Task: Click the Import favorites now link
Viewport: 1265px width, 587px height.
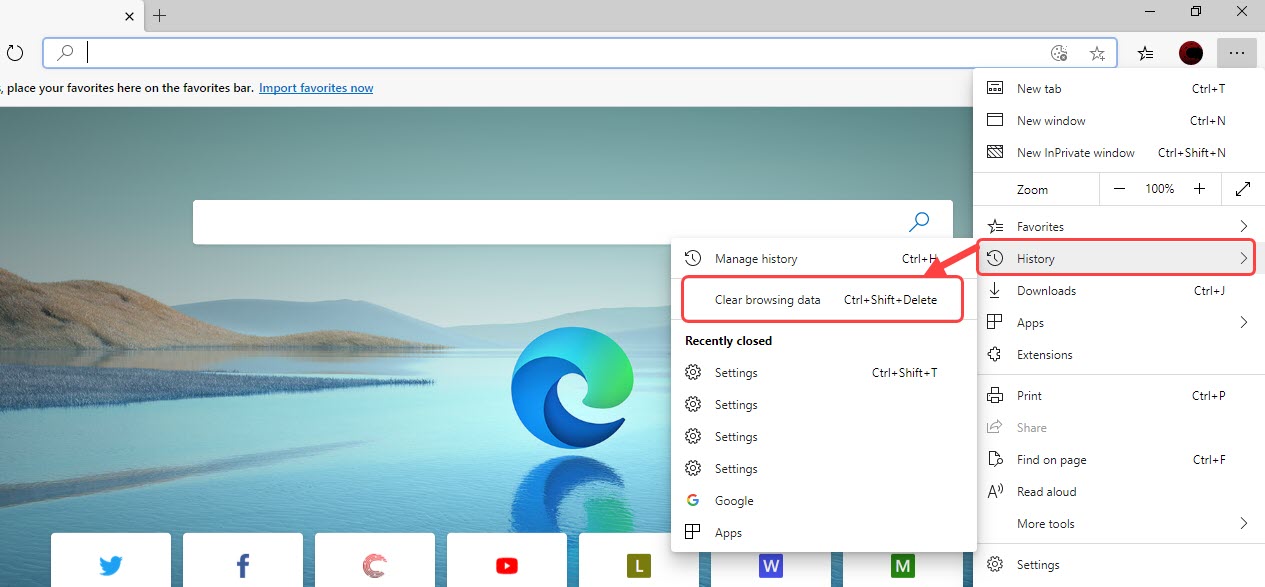Action: 316,88
